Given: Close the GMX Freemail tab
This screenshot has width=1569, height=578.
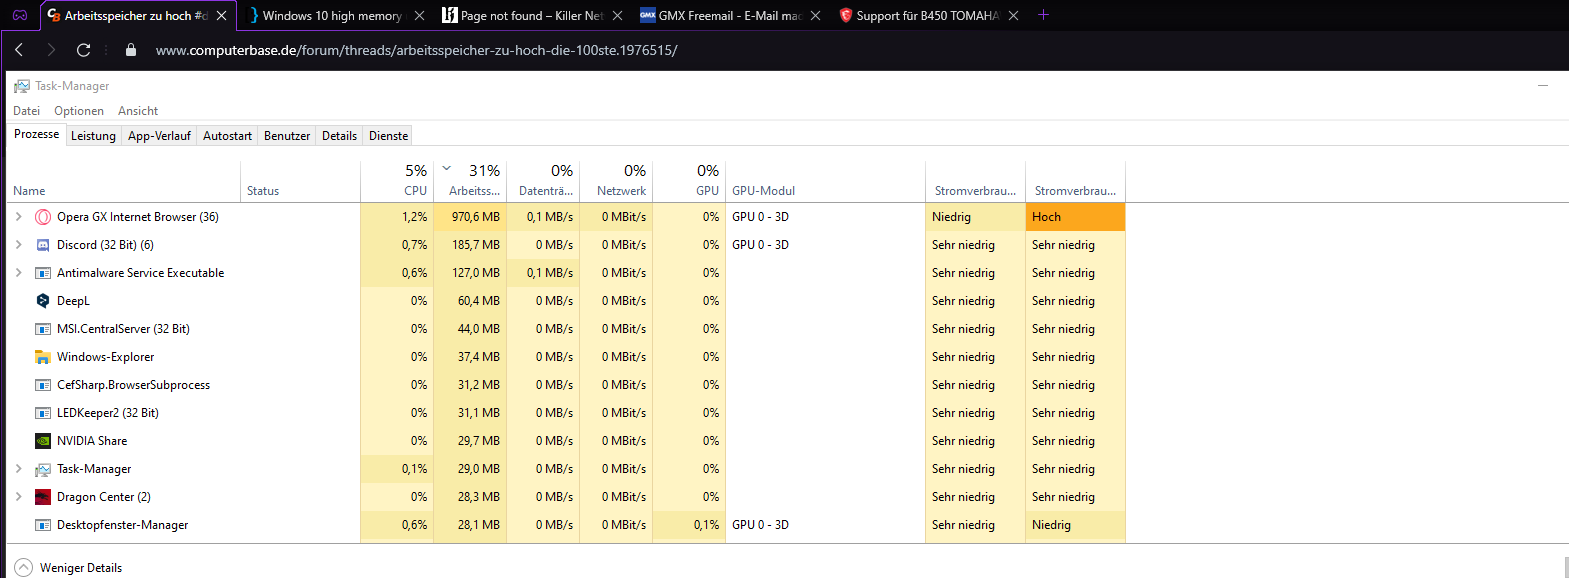Looking at the screenshot, I should pos(815,16).
